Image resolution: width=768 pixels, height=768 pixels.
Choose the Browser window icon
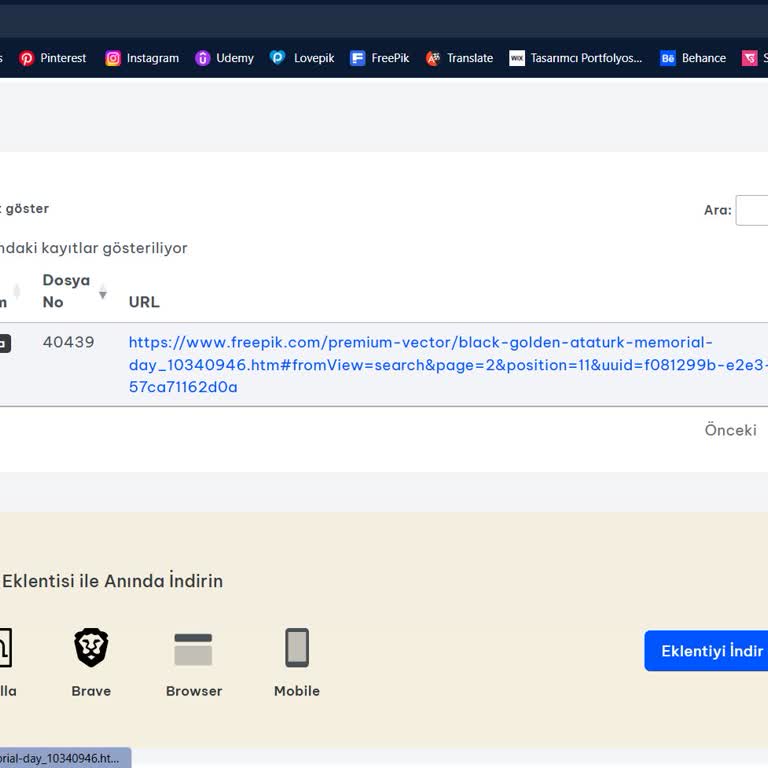193,648
